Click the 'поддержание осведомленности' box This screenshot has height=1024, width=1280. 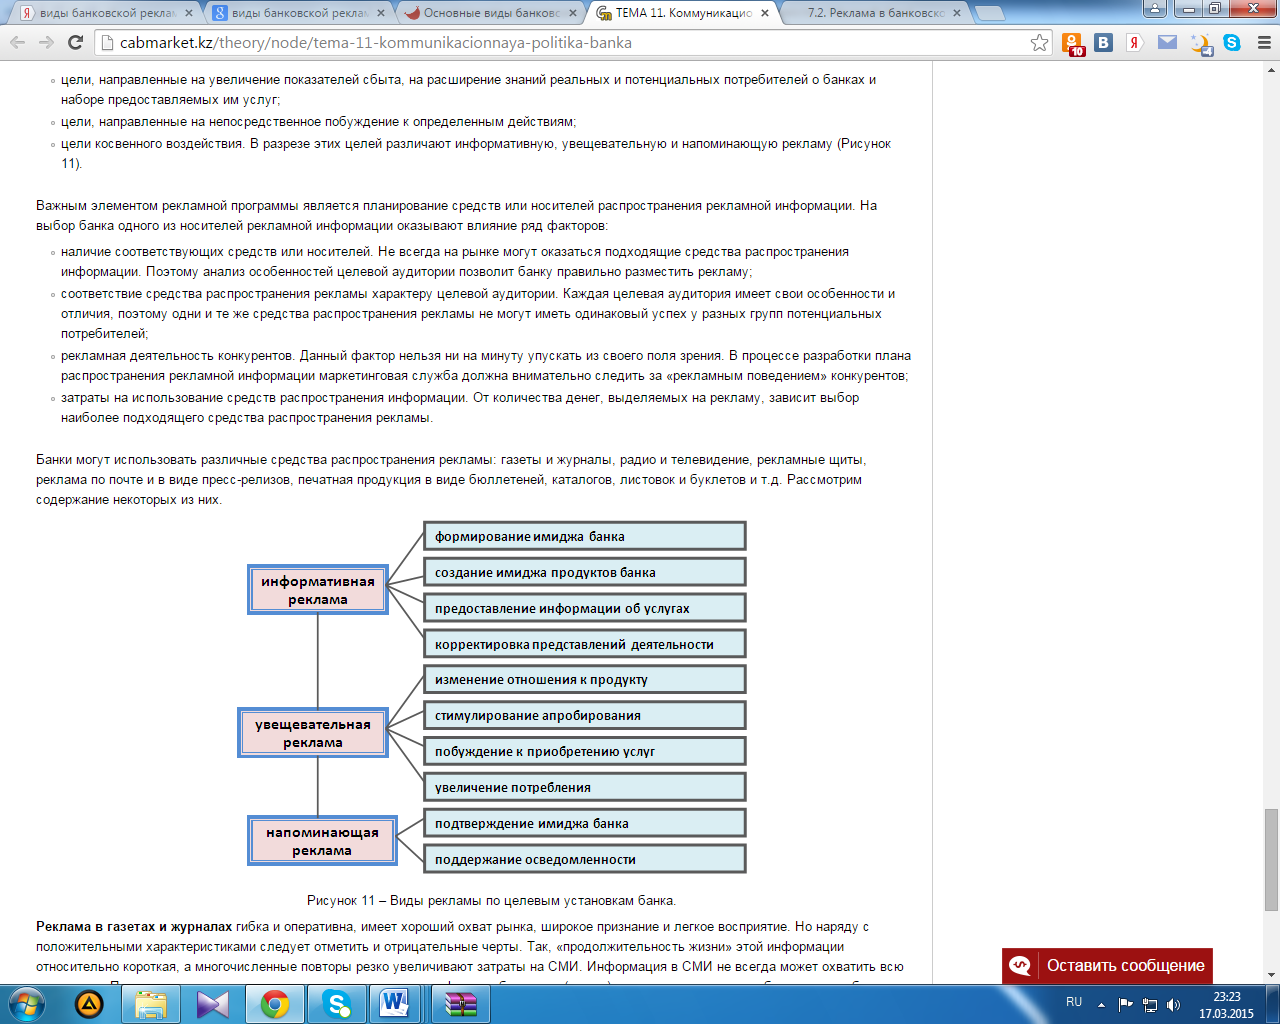click(585, 859)
